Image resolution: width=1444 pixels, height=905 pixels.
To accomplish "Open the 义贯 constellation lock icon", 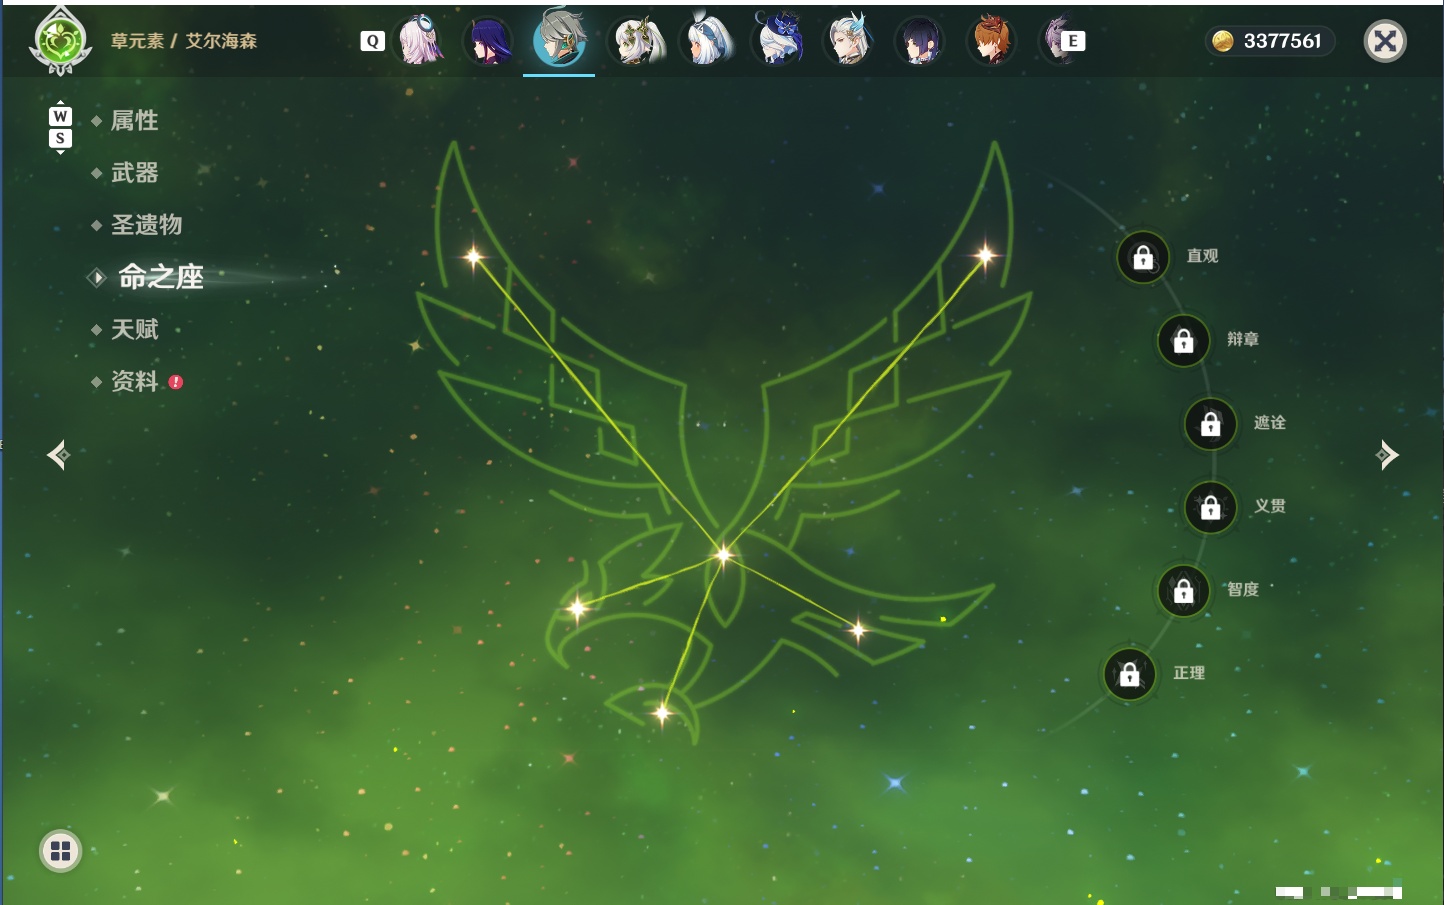I will (1210, 507).
